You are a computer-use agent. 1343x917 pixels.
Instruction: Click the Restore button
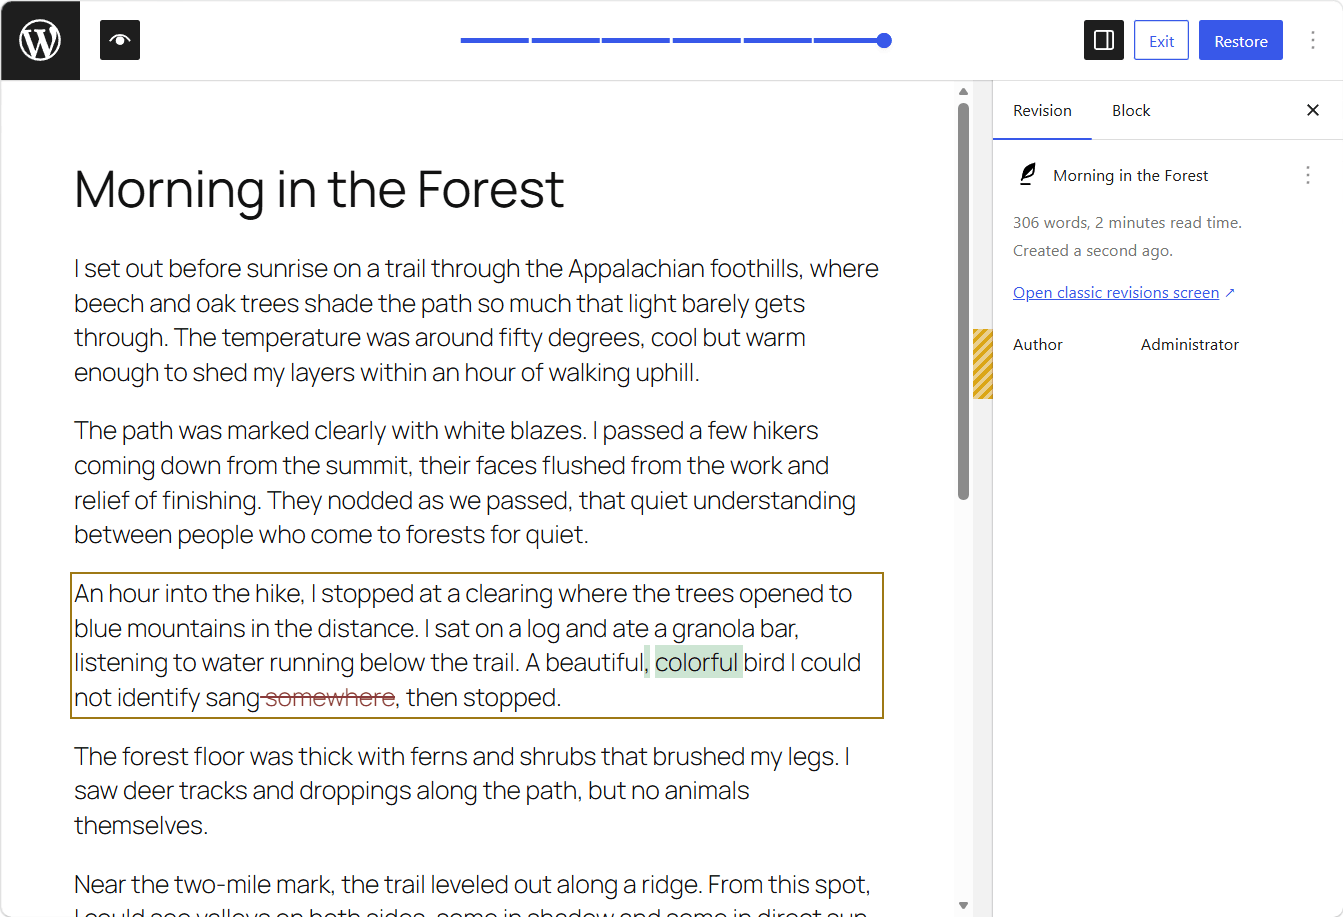point(1241,41)
